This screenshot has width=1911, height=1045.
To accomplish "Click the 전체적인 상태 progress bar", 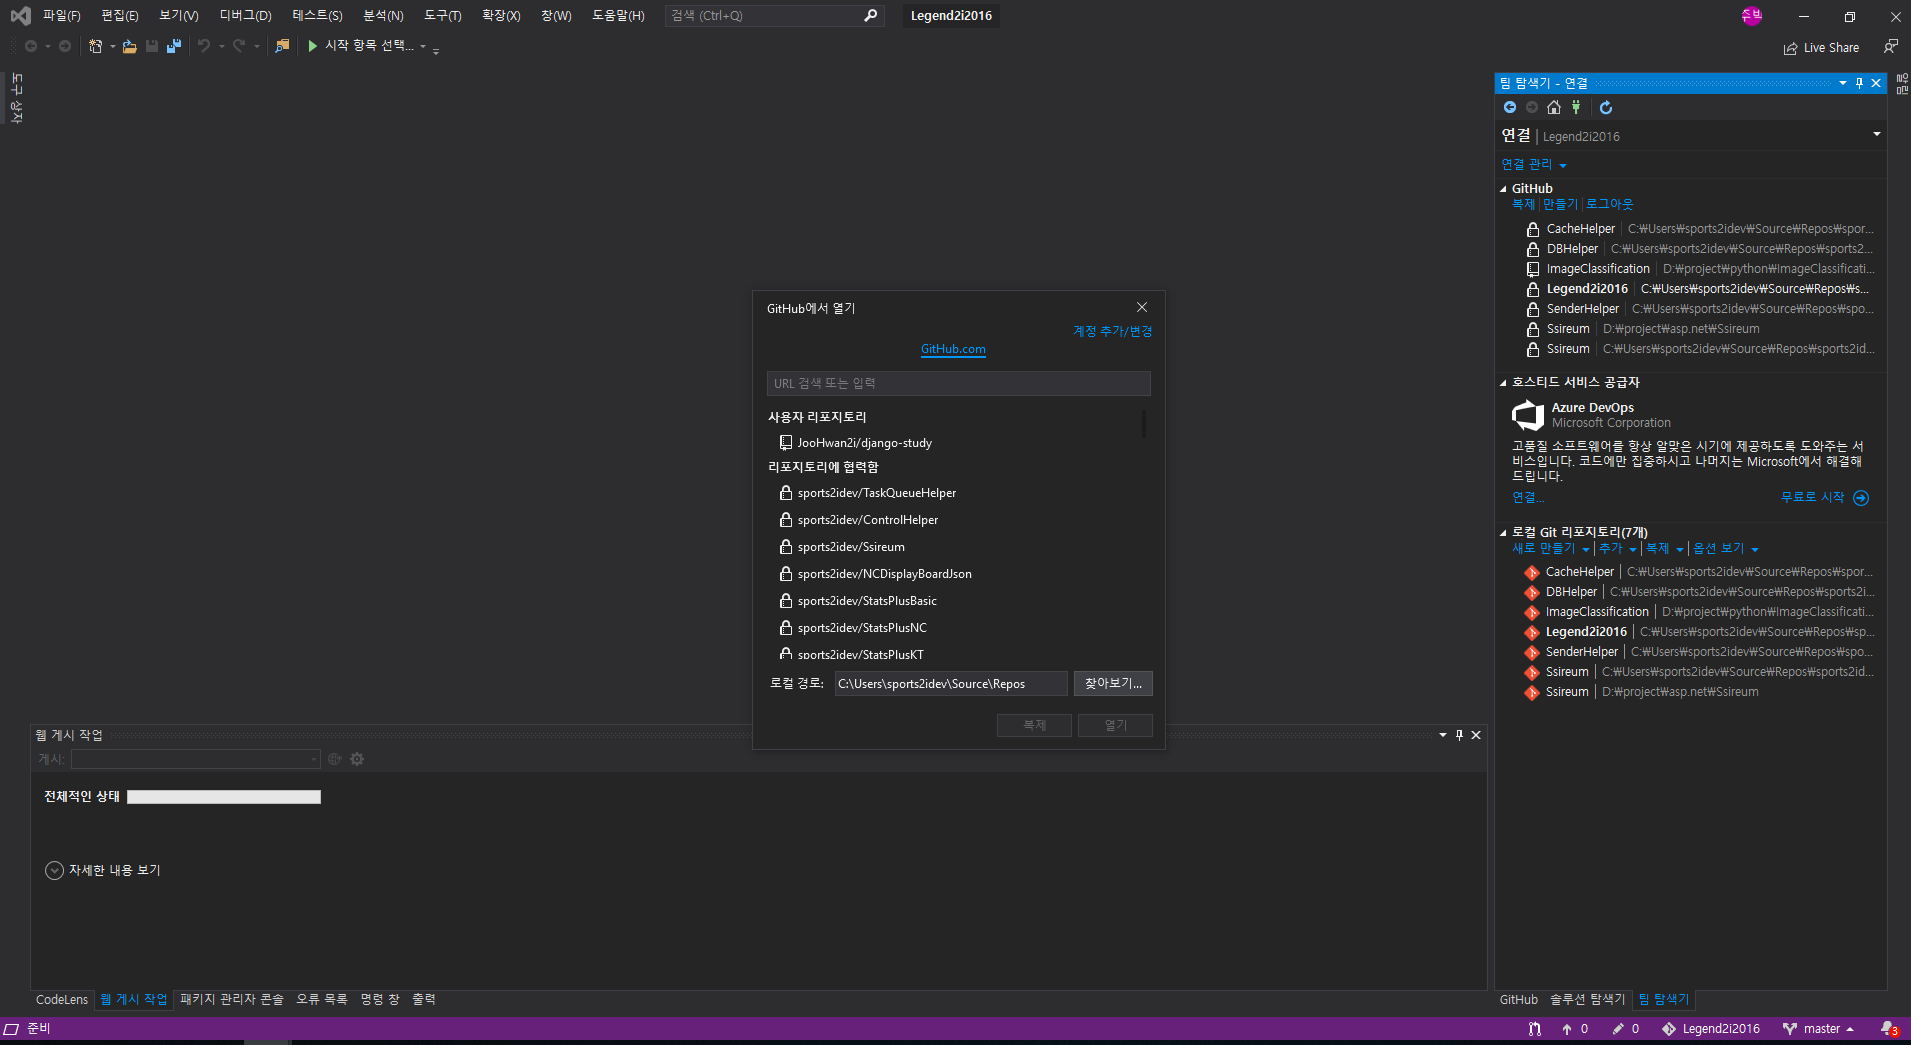I will click(224, 797).
